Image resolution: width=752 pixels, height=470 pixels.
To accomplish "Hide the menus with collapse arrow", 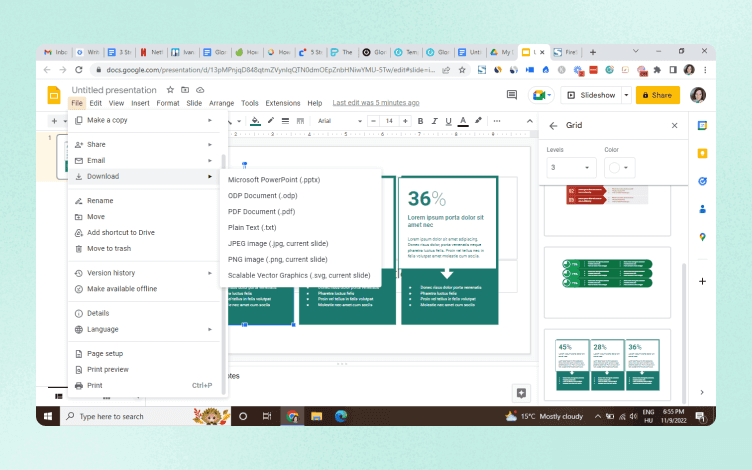I will click(529, 121).
